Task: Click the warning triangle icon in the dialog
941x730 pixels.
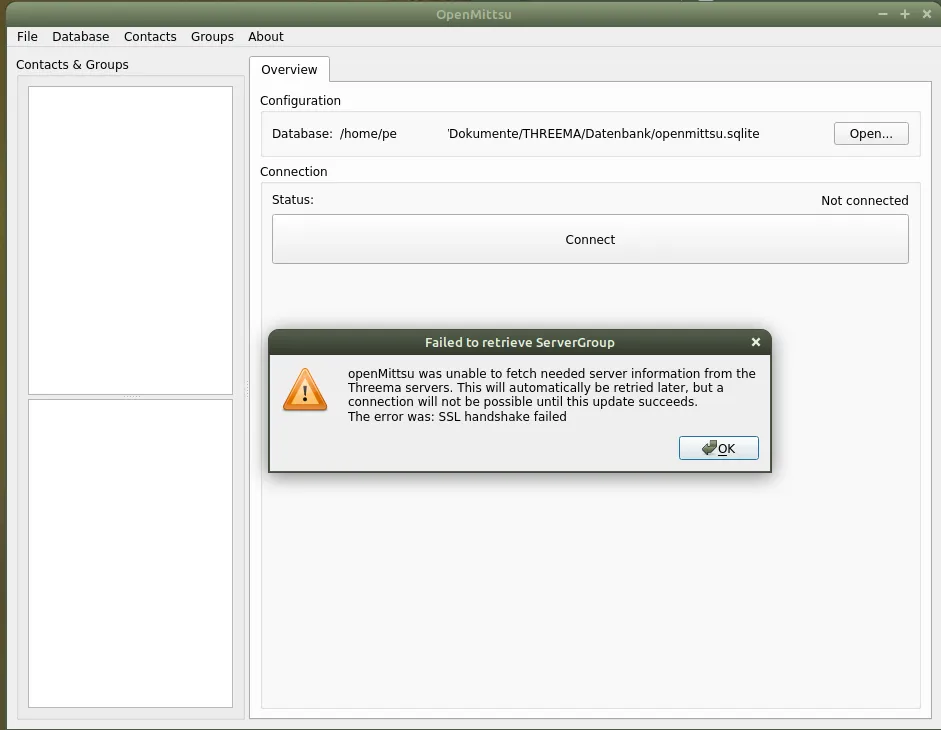Action: click(304, 389)
